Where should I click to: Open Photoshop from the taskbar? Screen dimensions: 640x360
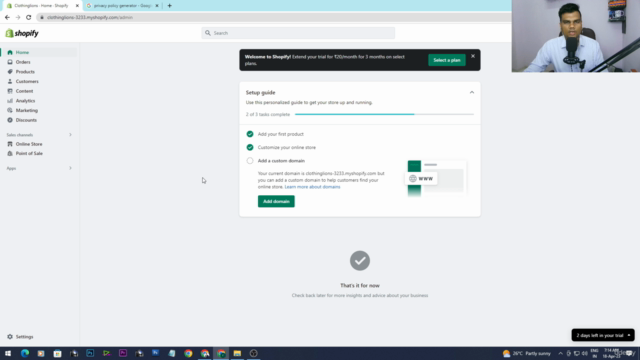point(90,353)
